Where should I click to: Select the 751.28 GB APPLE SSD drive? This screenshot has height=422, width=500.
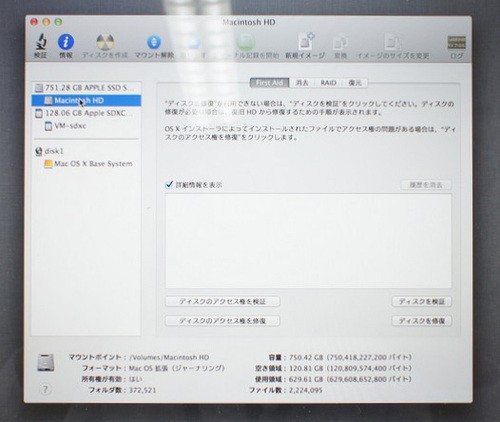click(x=86, y=88)
